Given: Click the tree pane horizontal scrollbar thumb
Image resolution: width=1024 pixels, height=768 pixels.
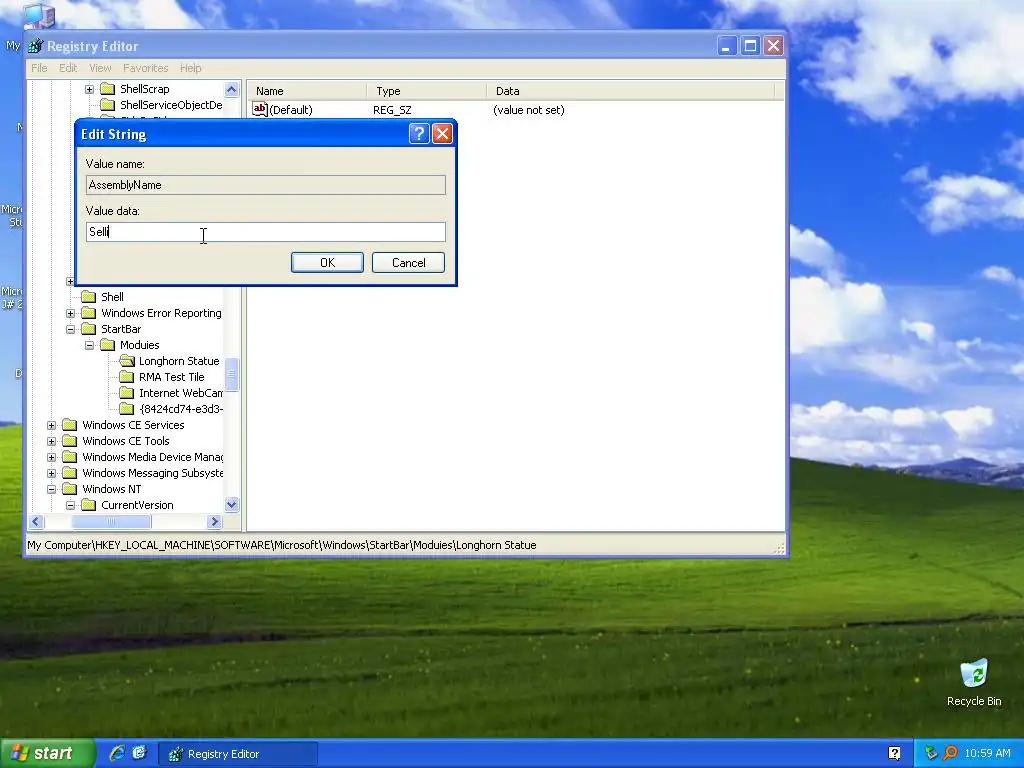Looking at the screenshot, I should click(111, 521).
